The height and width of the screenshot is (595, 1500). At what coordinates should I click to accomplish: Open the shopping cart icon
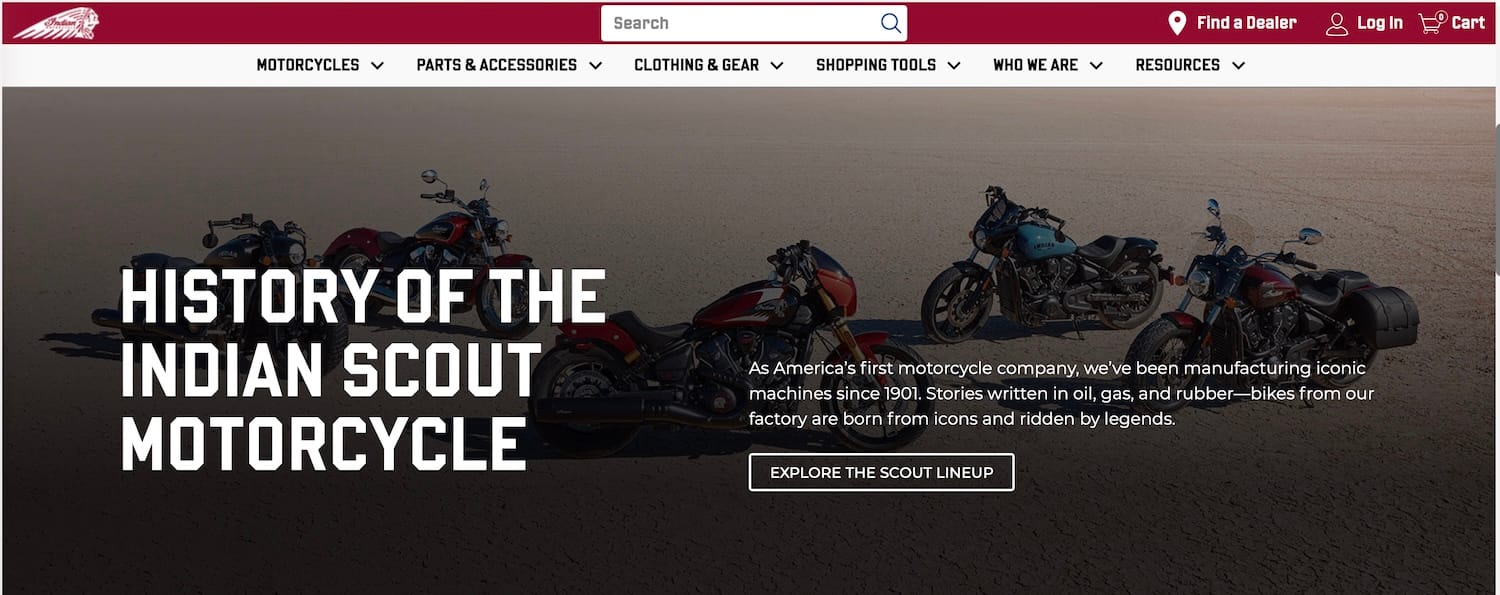coord(1433,22)
